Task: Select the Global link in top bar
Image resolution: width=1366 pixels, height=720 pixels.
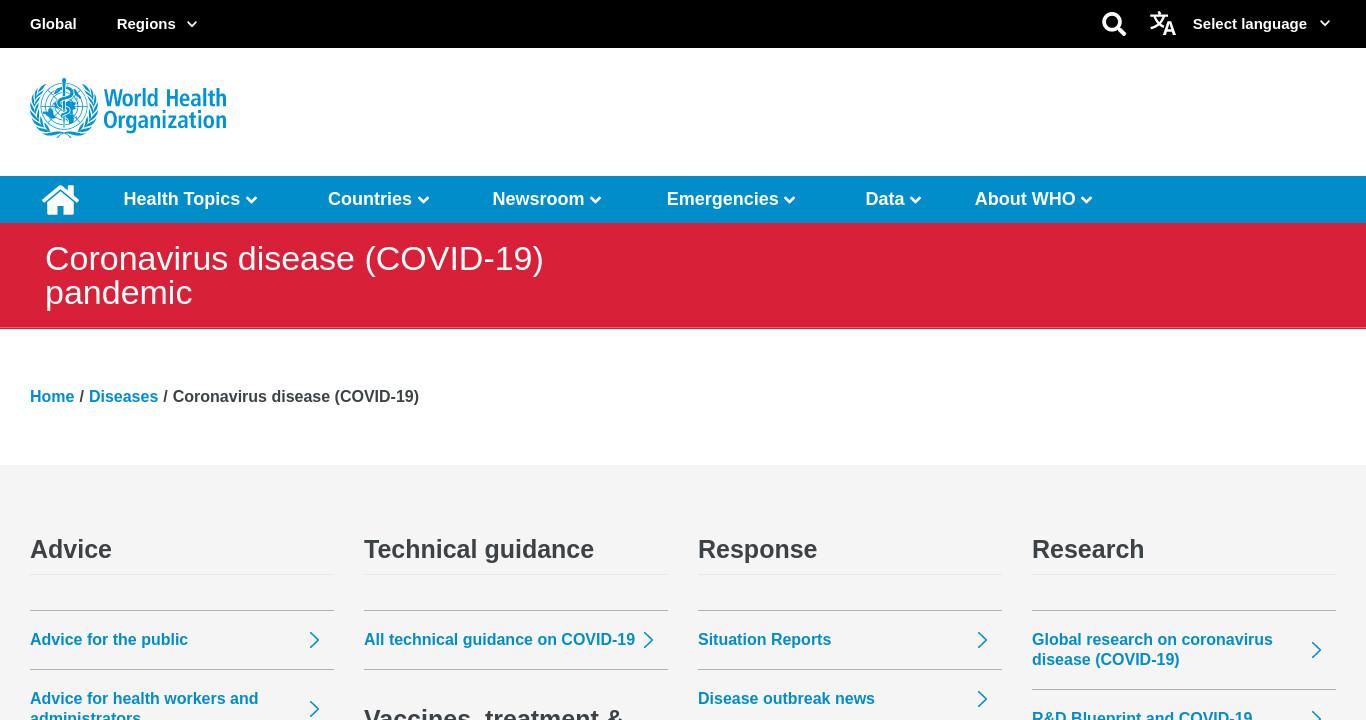Action: coord(53,23)
